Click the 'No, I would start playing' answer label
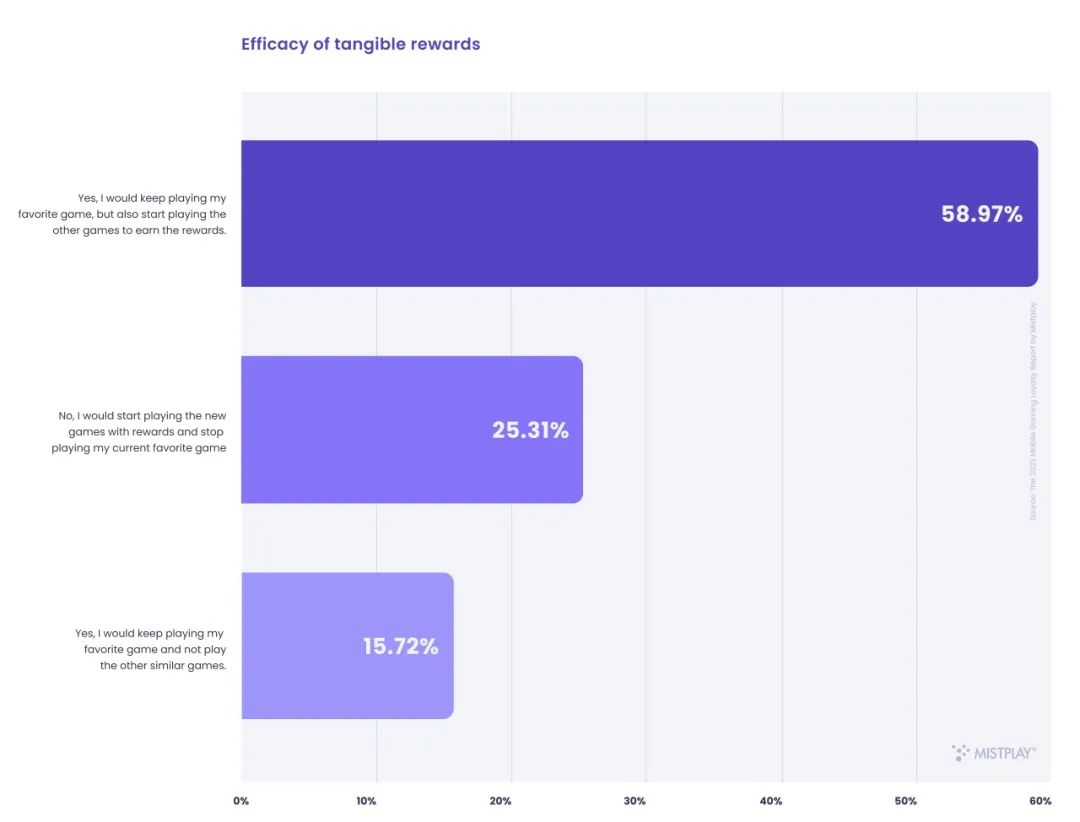This screenshot has width=1080, height=822. tap(138, 431)
